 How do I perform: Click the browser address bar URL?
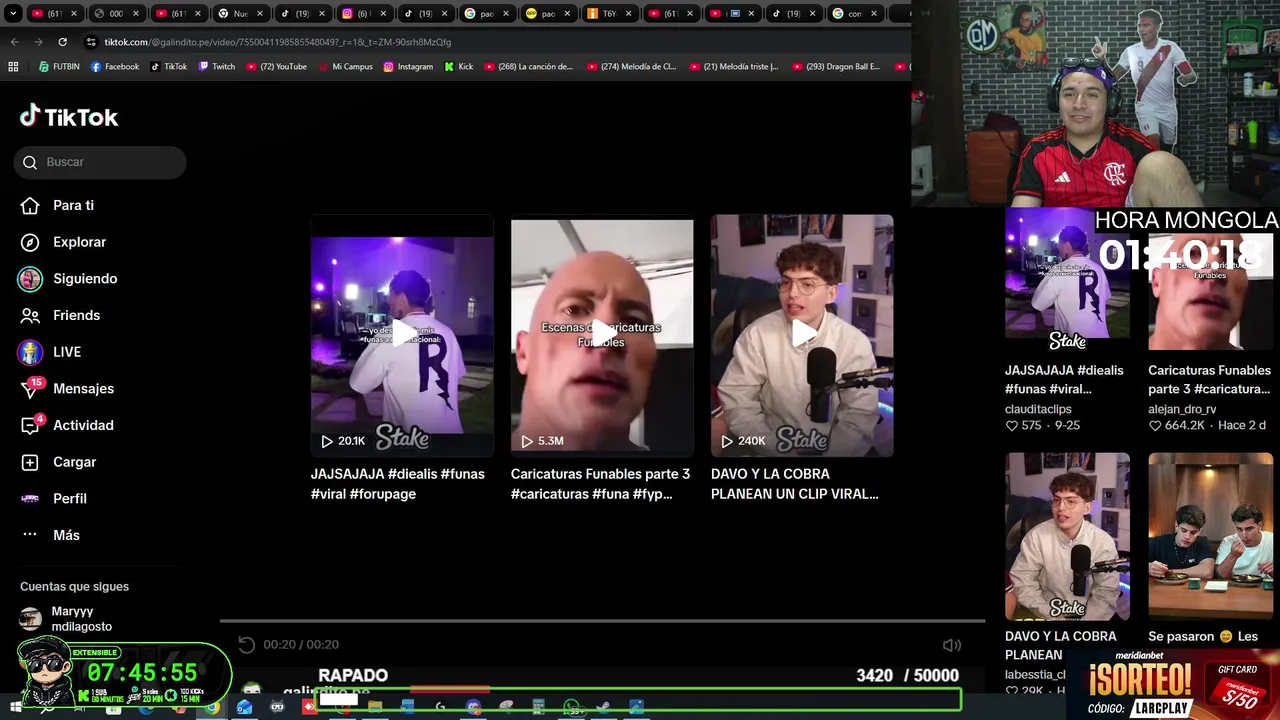[278, 42]
